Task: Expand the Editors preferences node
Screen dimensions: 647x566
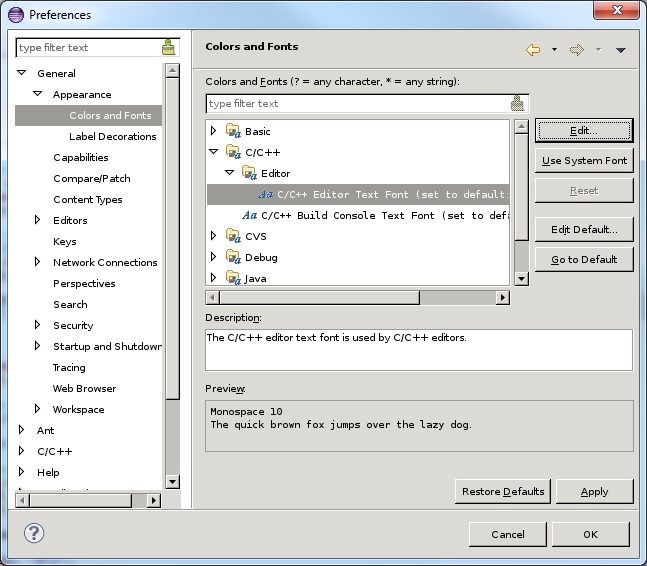Action: (38, 220)
